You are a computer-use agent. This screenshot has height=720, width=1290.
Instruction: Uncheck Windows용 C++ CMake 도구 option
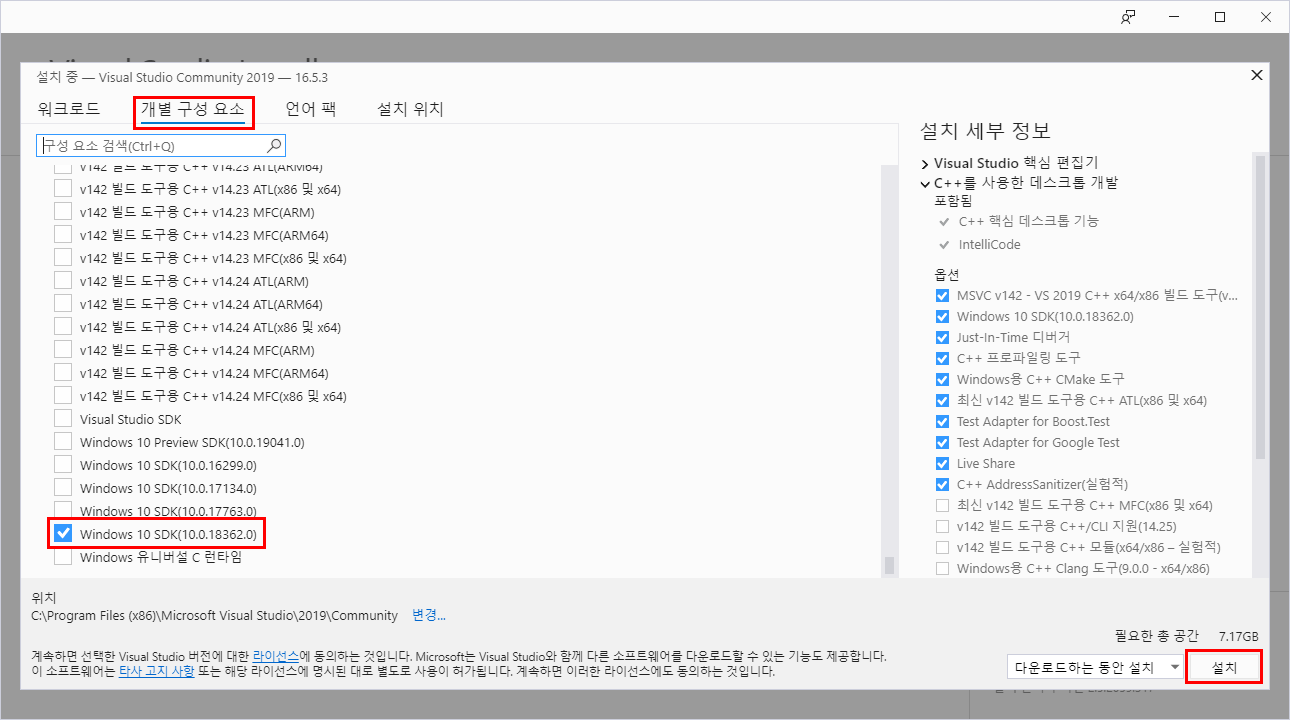point(942,380)
